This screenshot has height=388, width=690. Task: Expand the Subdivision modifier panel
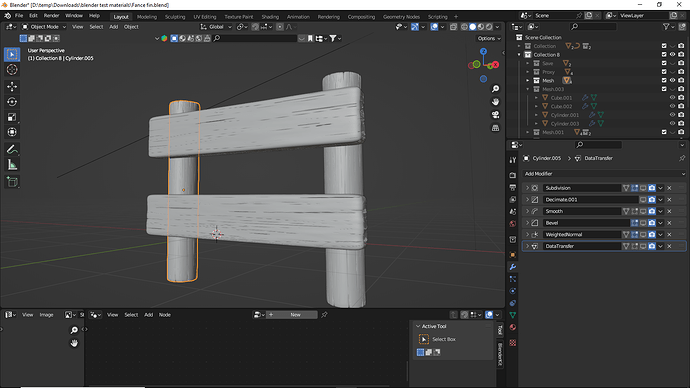point(527,188)
